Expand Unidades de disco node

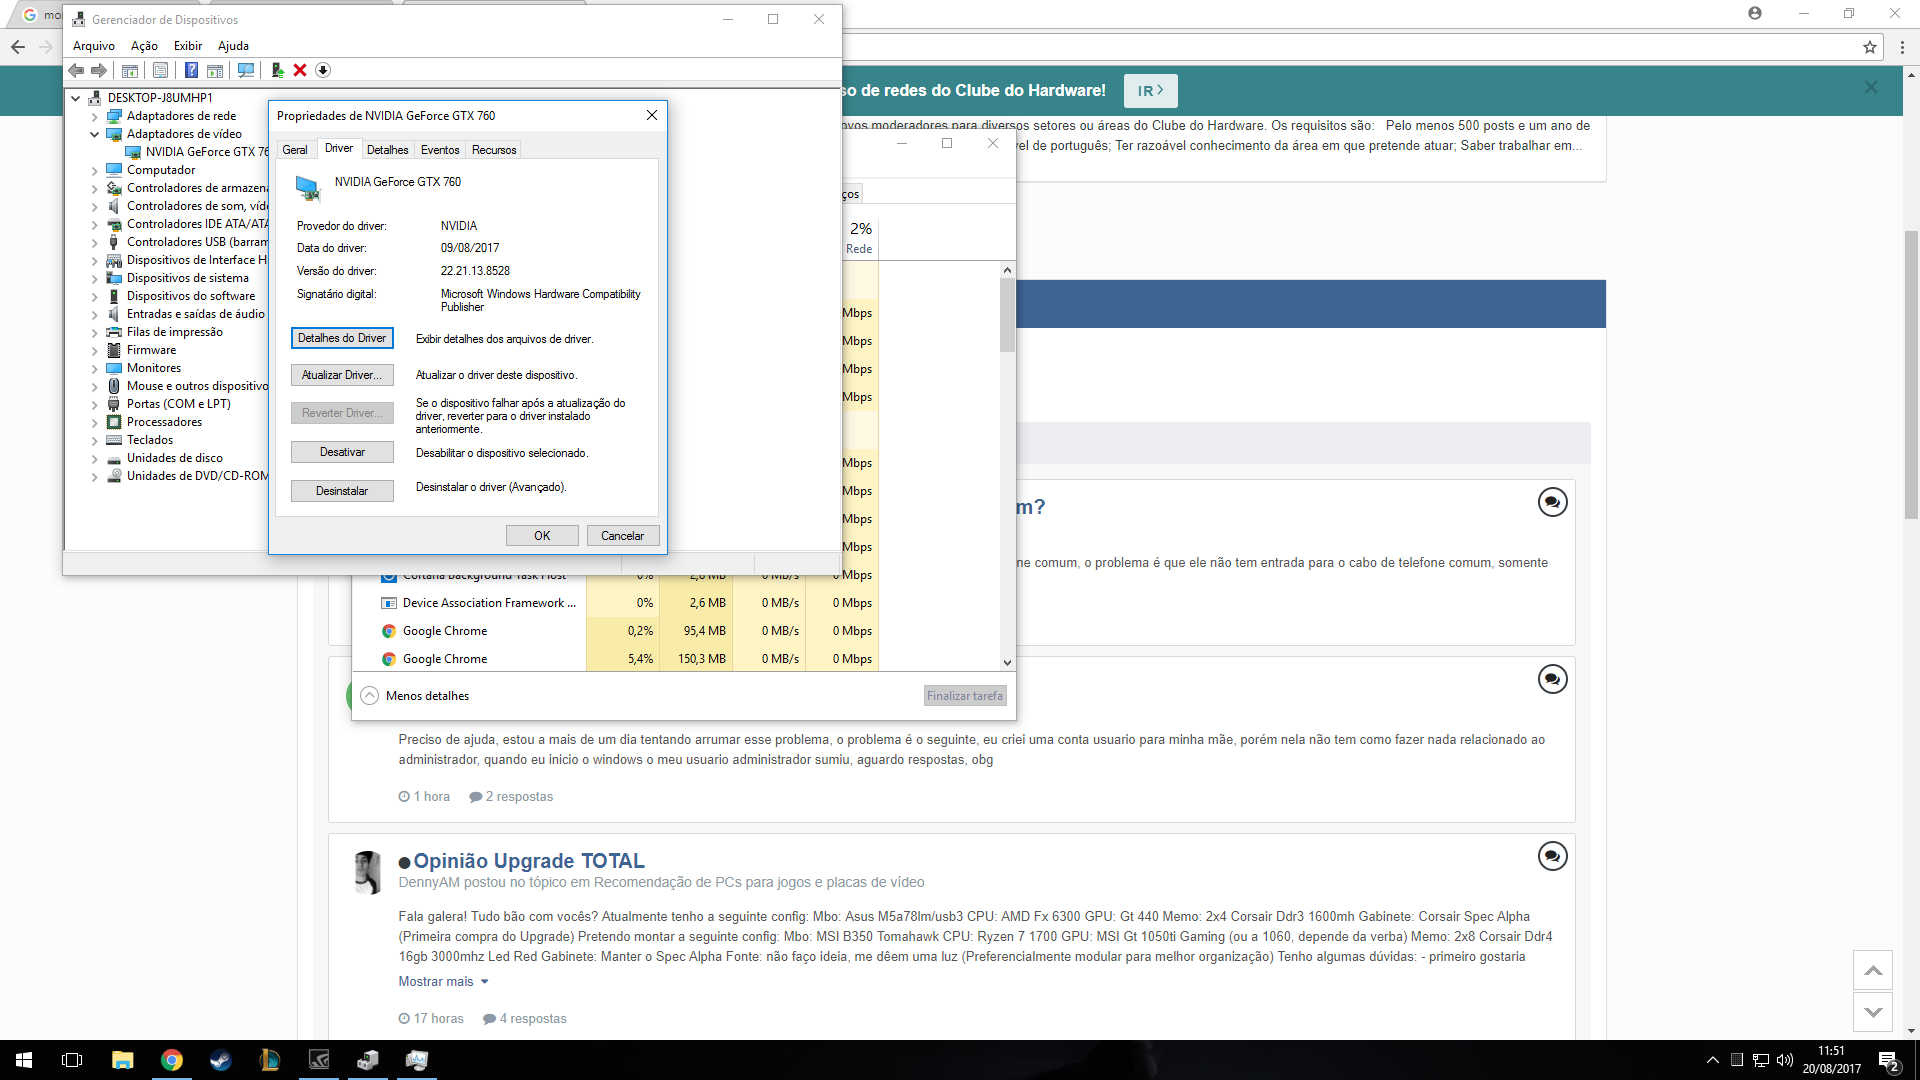[x=95, y=458]
